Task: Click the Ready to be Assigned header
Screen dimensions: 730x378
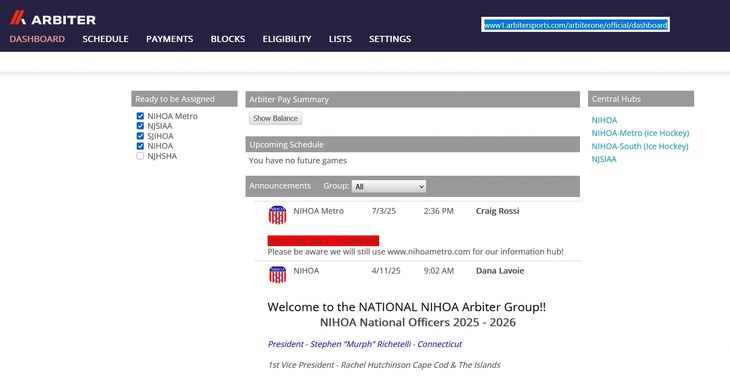Action: pos(184,99)
